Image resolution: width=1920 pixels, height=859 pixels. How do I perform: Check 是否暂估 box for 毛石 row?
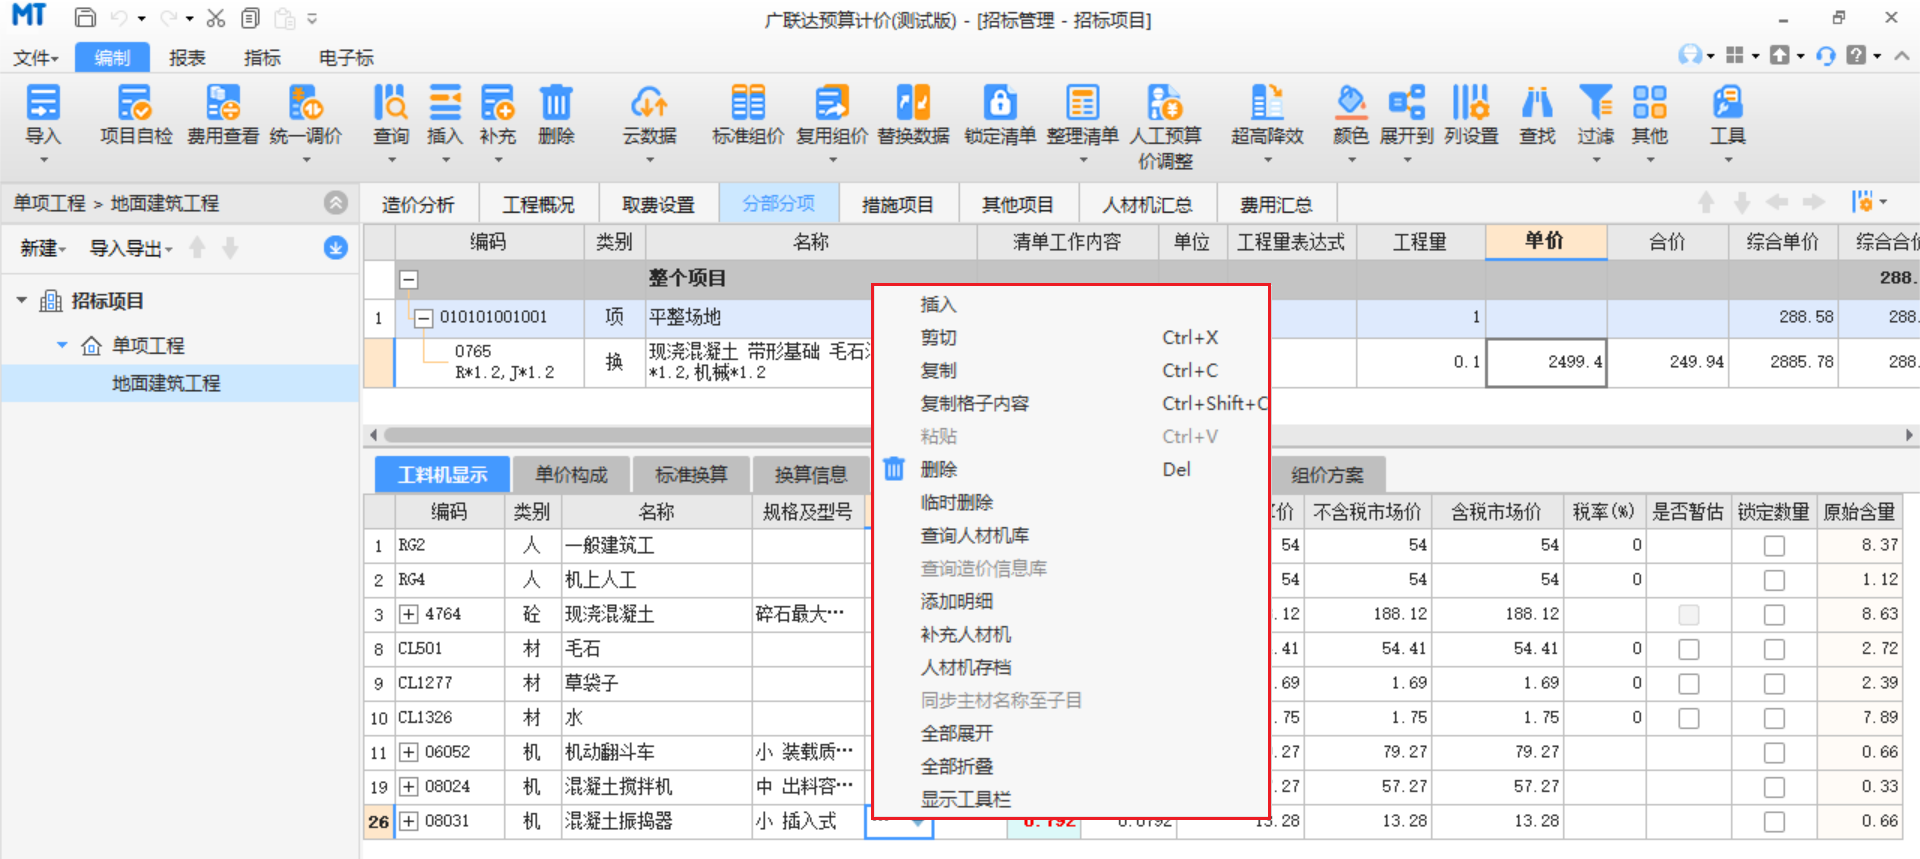pos(1689,650)
